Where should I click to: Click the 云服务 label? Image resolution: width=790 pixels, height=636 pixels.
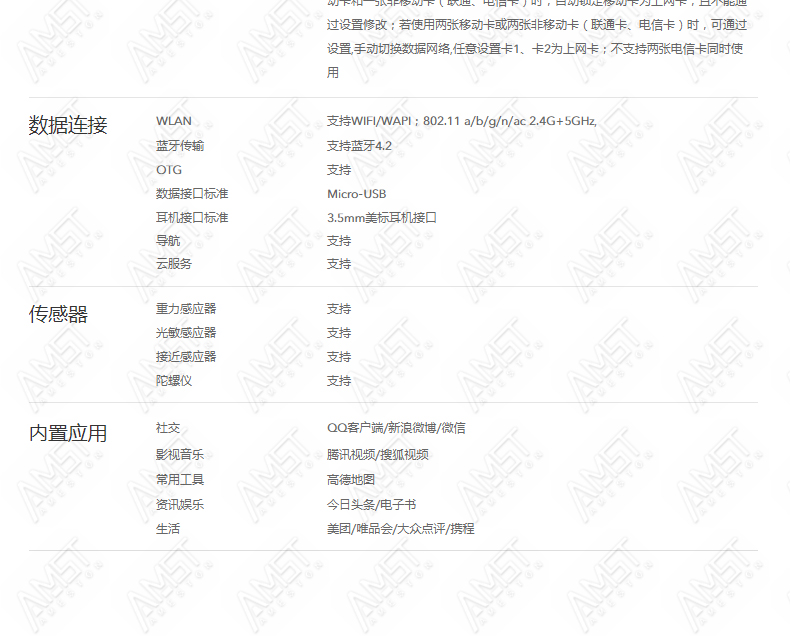pyautogui.click(x=174, y=264)
